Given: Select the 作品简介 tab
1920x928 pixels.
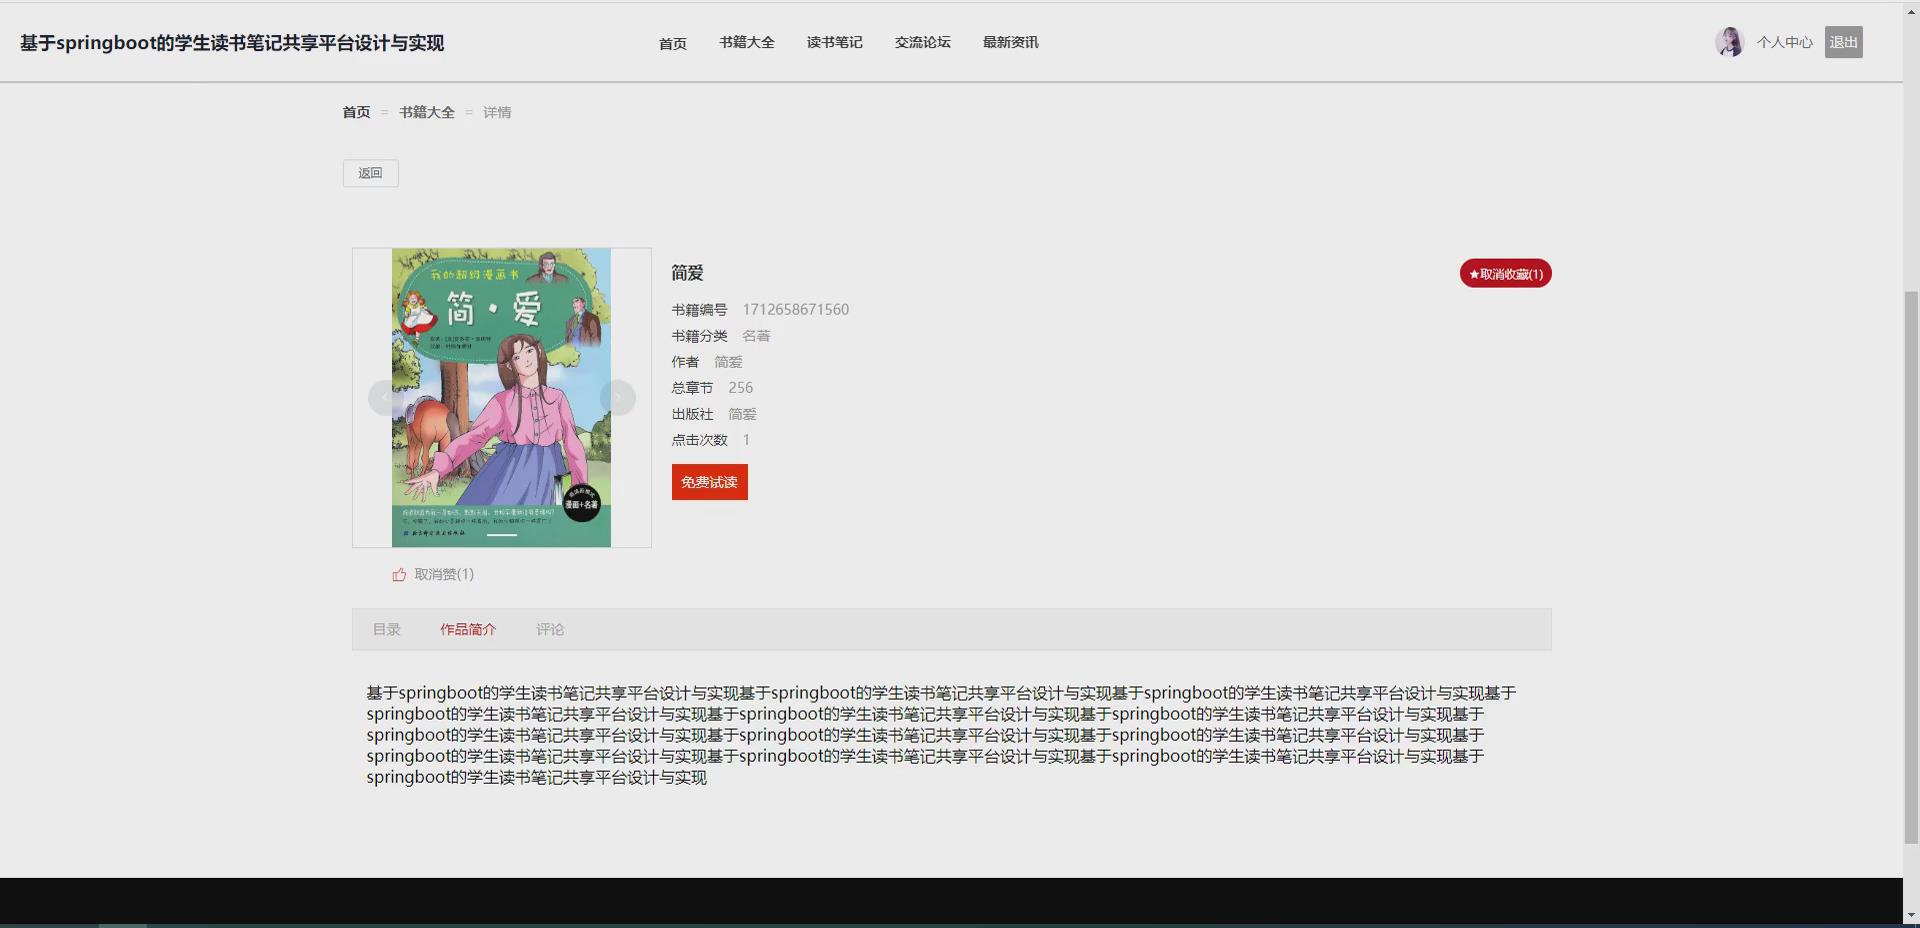Looking at the screenshot, I should click(x=468, y=629).
